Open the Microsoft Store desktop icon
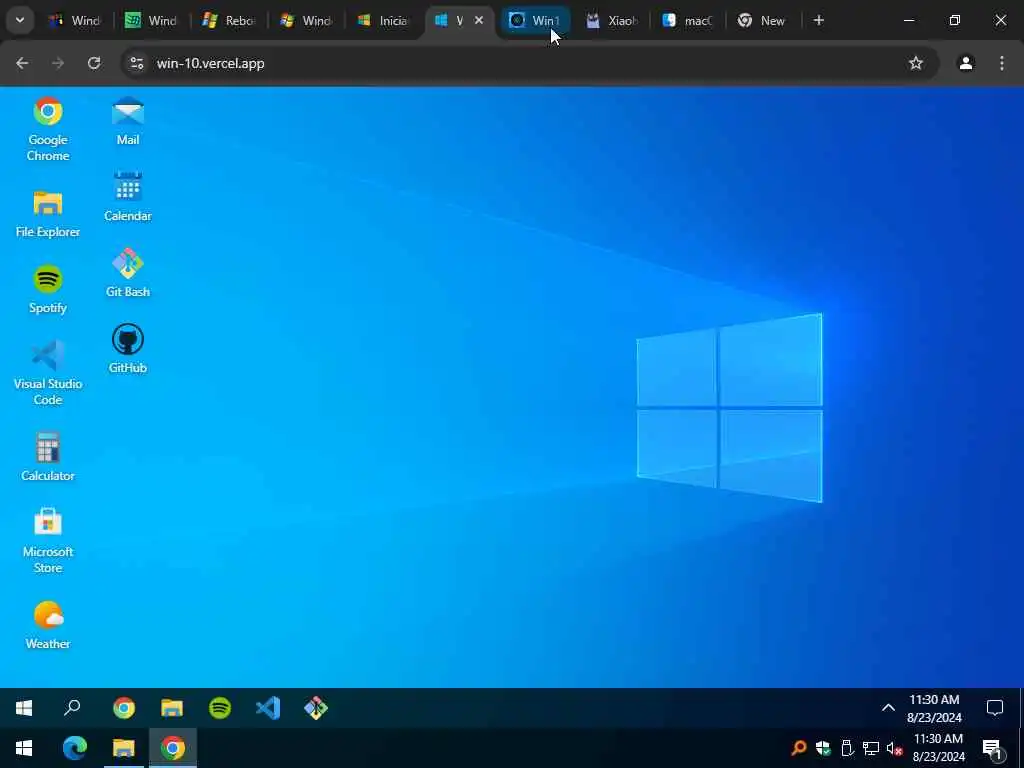 click(x=48, y=541)
